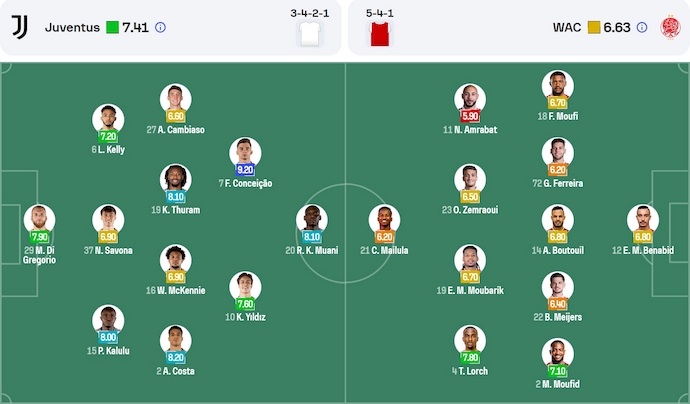This screenshot has width=690, height=404.
Task: Open K. Yildiz player photo
Action: coord(245,287)
